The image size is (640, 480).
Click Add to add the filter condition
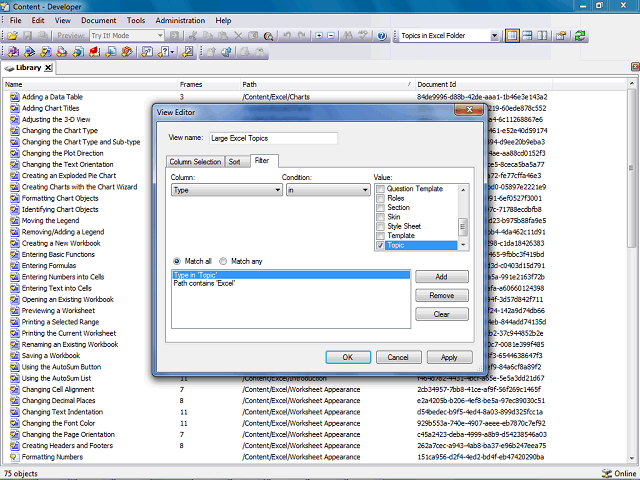(x=442, y=277)
